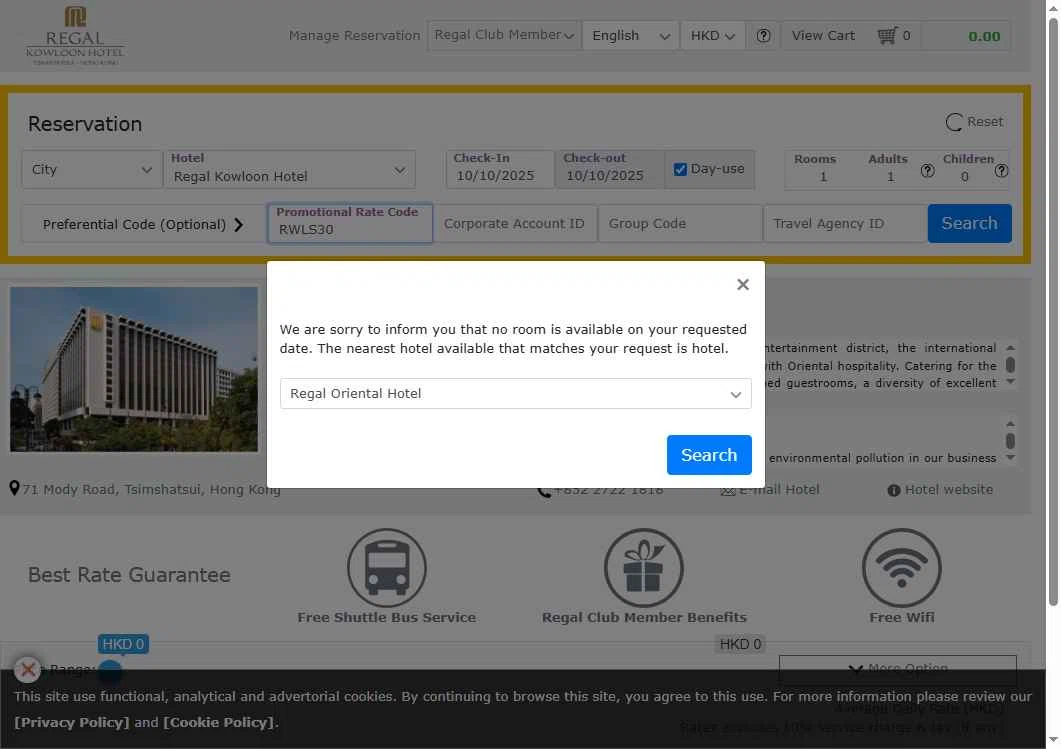Open the City dropdown
Image resolution: width=1061 pixels, height=749 pixels.
92,169
